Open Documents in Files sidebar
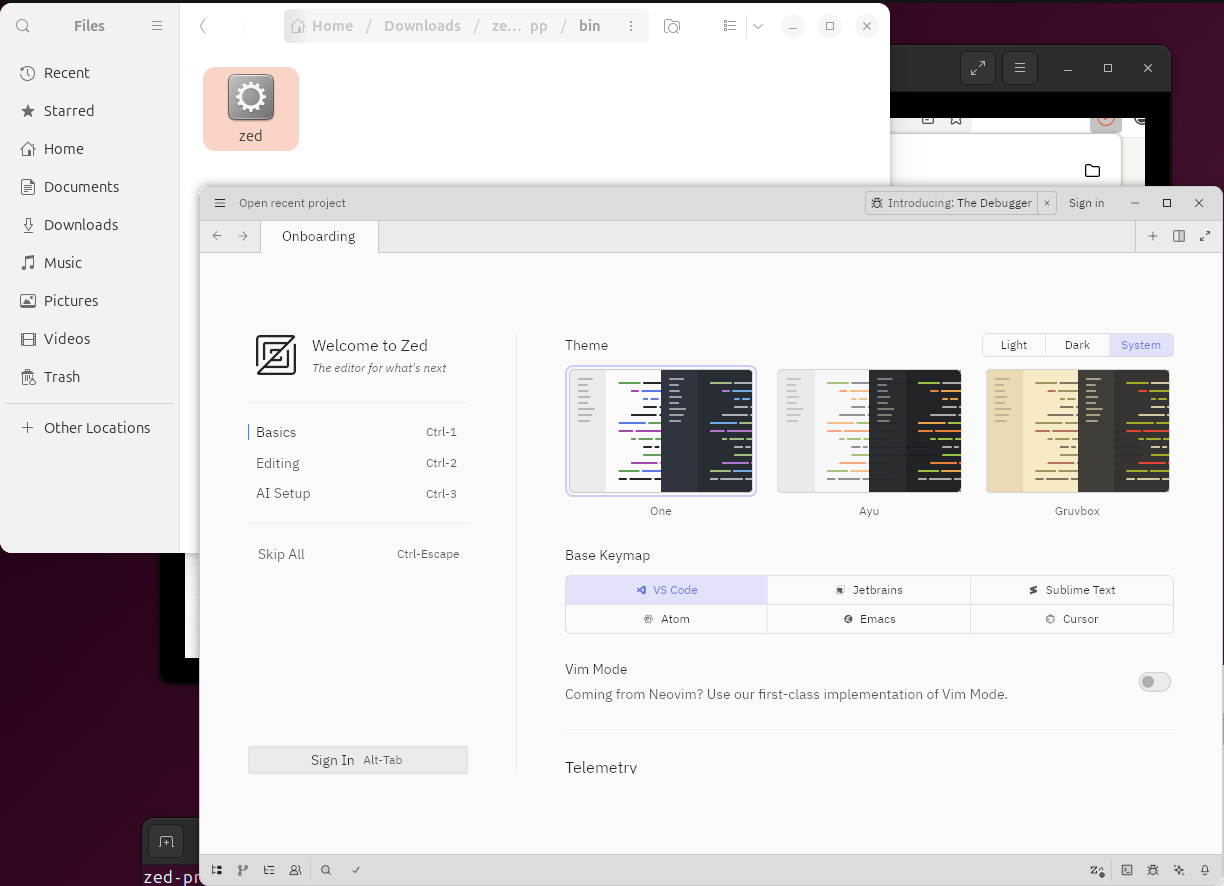Screen dimensions: 1224x886 [90, 187]
